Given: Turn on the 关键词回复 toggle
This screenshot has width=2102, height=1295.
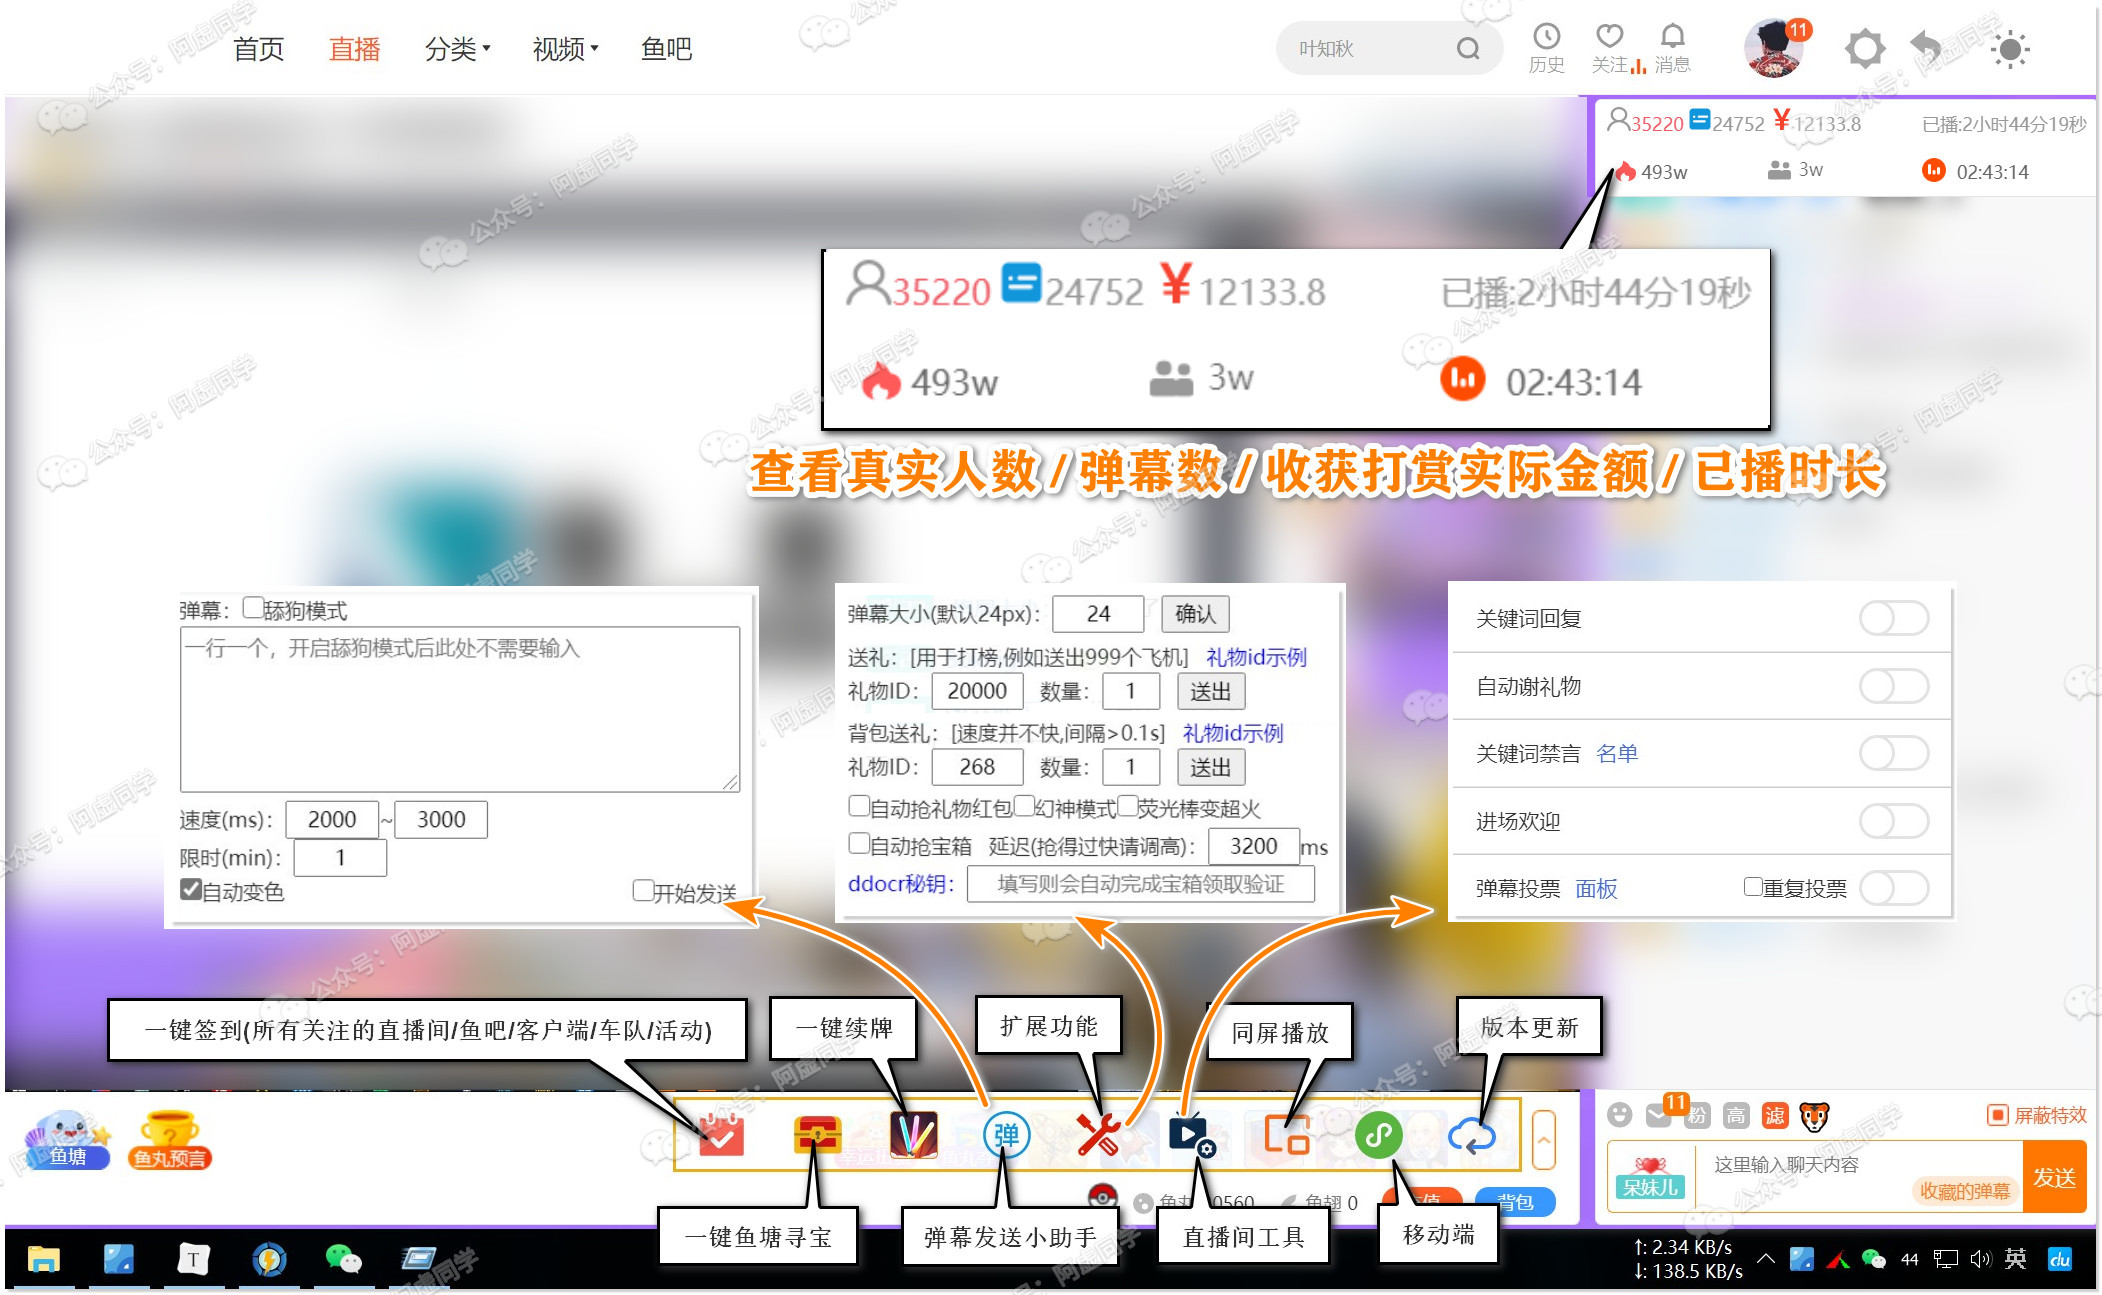Looking at the screenshot, I should coord(1893,618).
